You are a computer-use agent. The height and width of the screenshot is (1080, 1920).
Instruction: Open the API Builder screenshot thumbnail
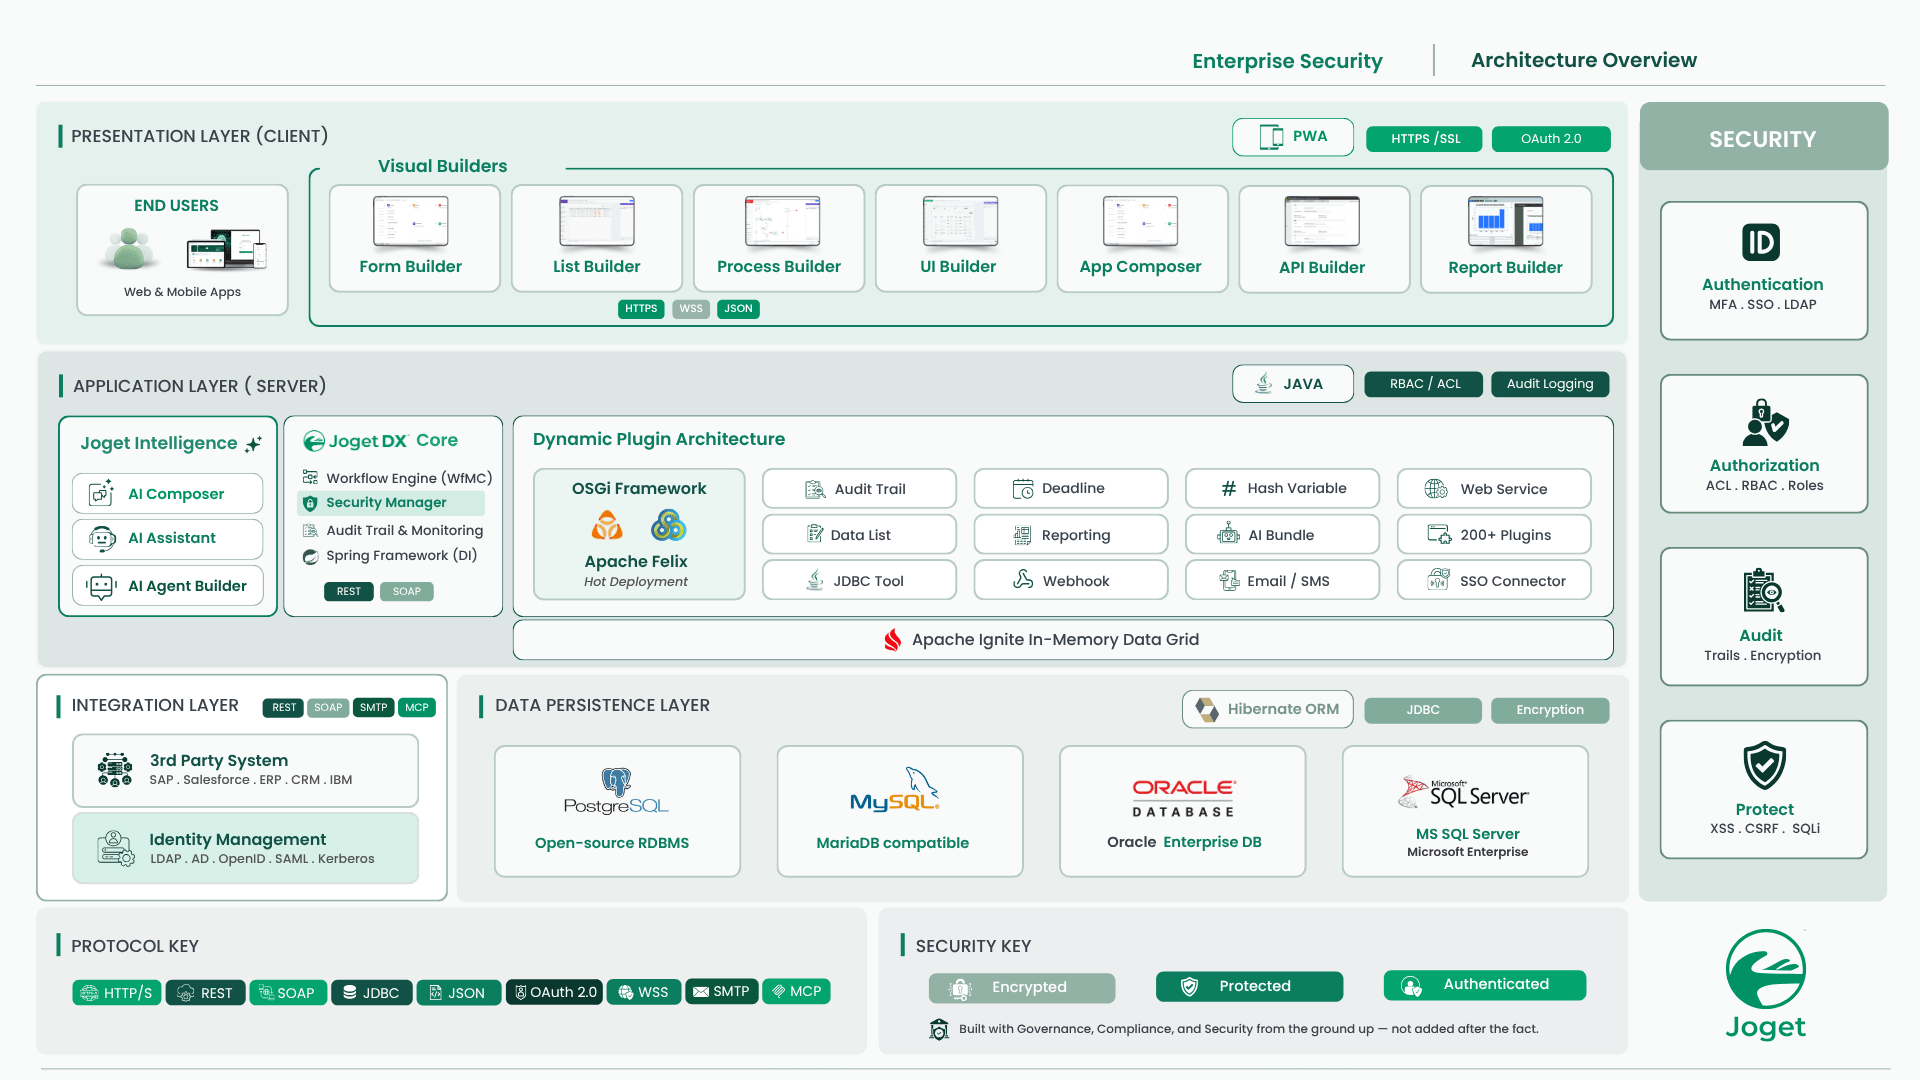(x=1322, y=221)
